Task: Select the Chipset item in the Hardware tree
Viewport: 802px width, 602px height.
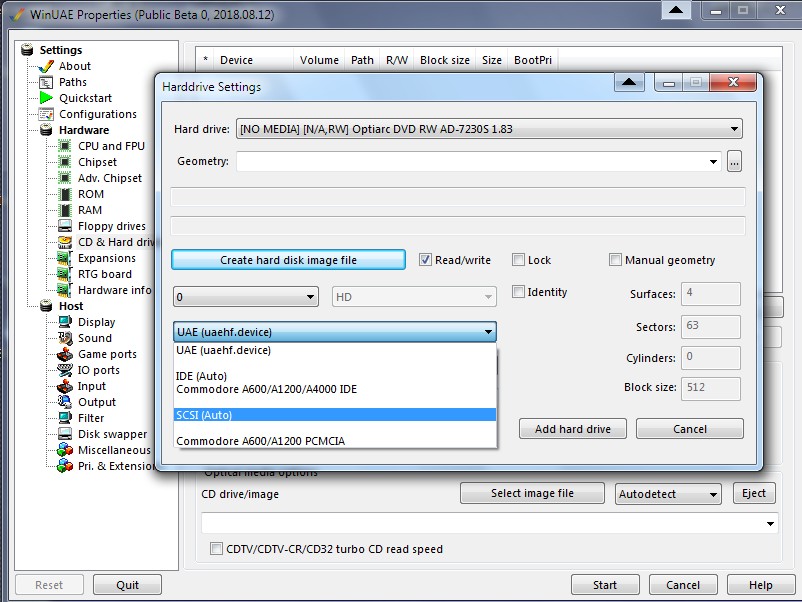Action: tap(98, 162)
